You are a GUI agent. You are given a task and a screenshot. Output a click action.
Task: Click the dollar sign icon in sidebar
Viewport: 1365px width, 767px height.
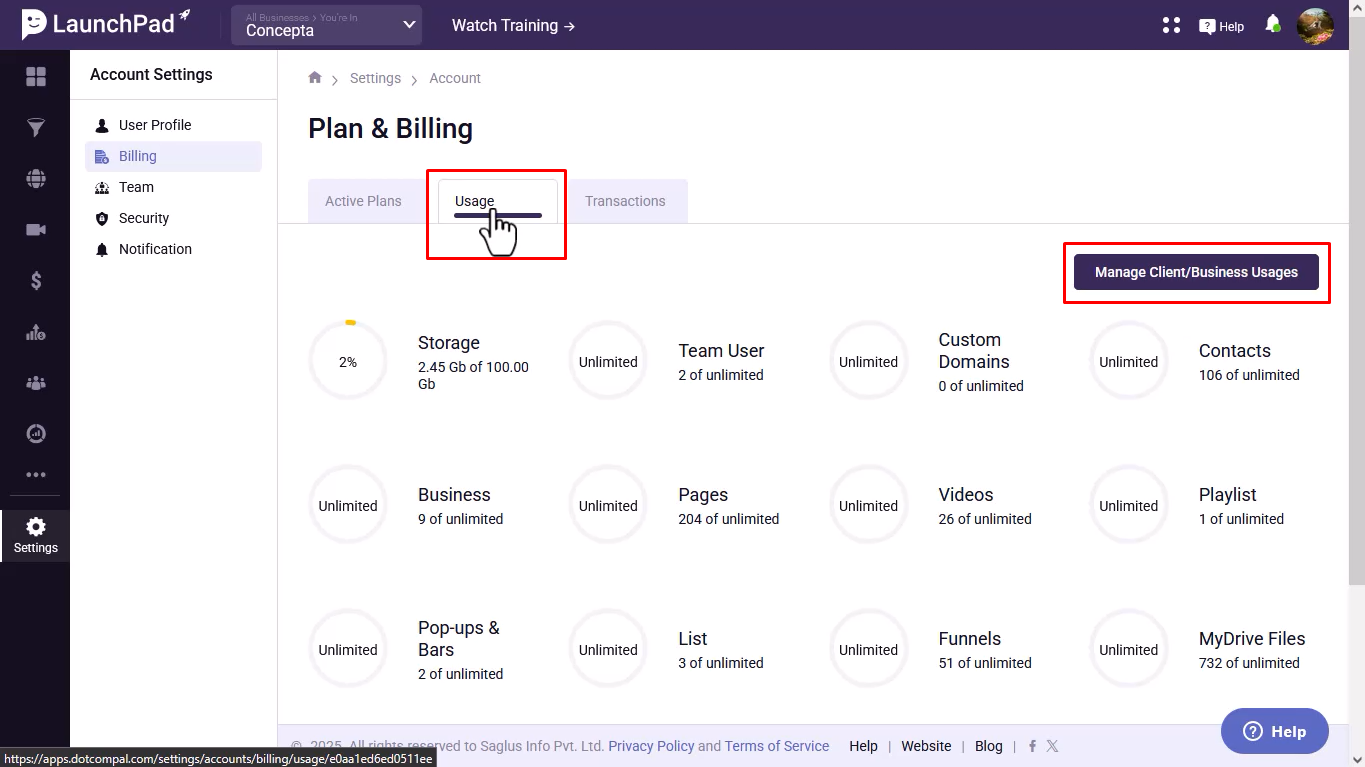(36, 281)
